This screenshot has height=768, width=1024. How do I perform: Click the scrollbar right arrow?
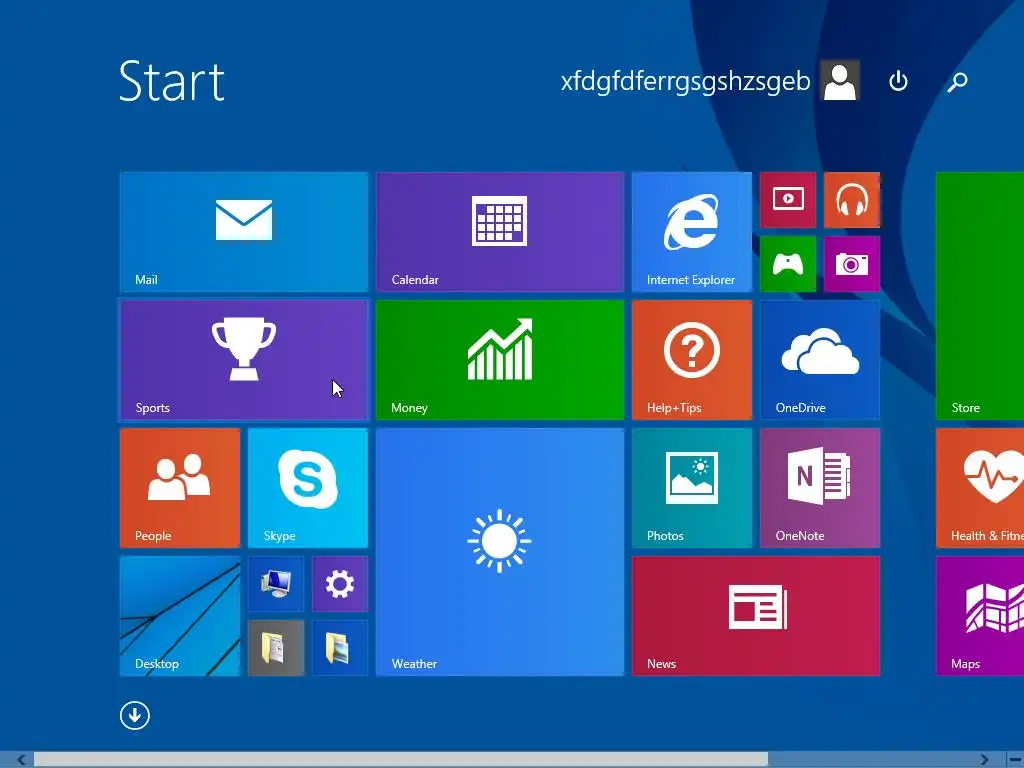click(985, 760)
